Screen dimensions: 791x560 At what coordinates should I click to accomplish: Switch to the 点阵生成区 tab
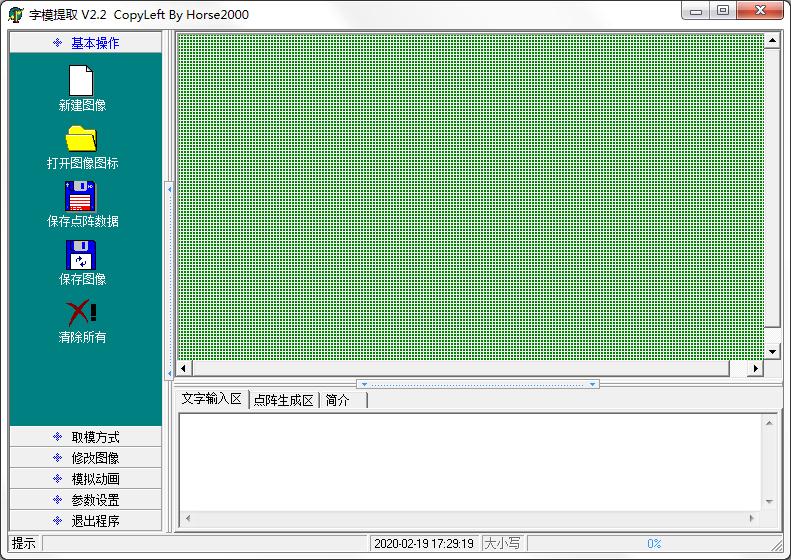click(x=284, y=400)
